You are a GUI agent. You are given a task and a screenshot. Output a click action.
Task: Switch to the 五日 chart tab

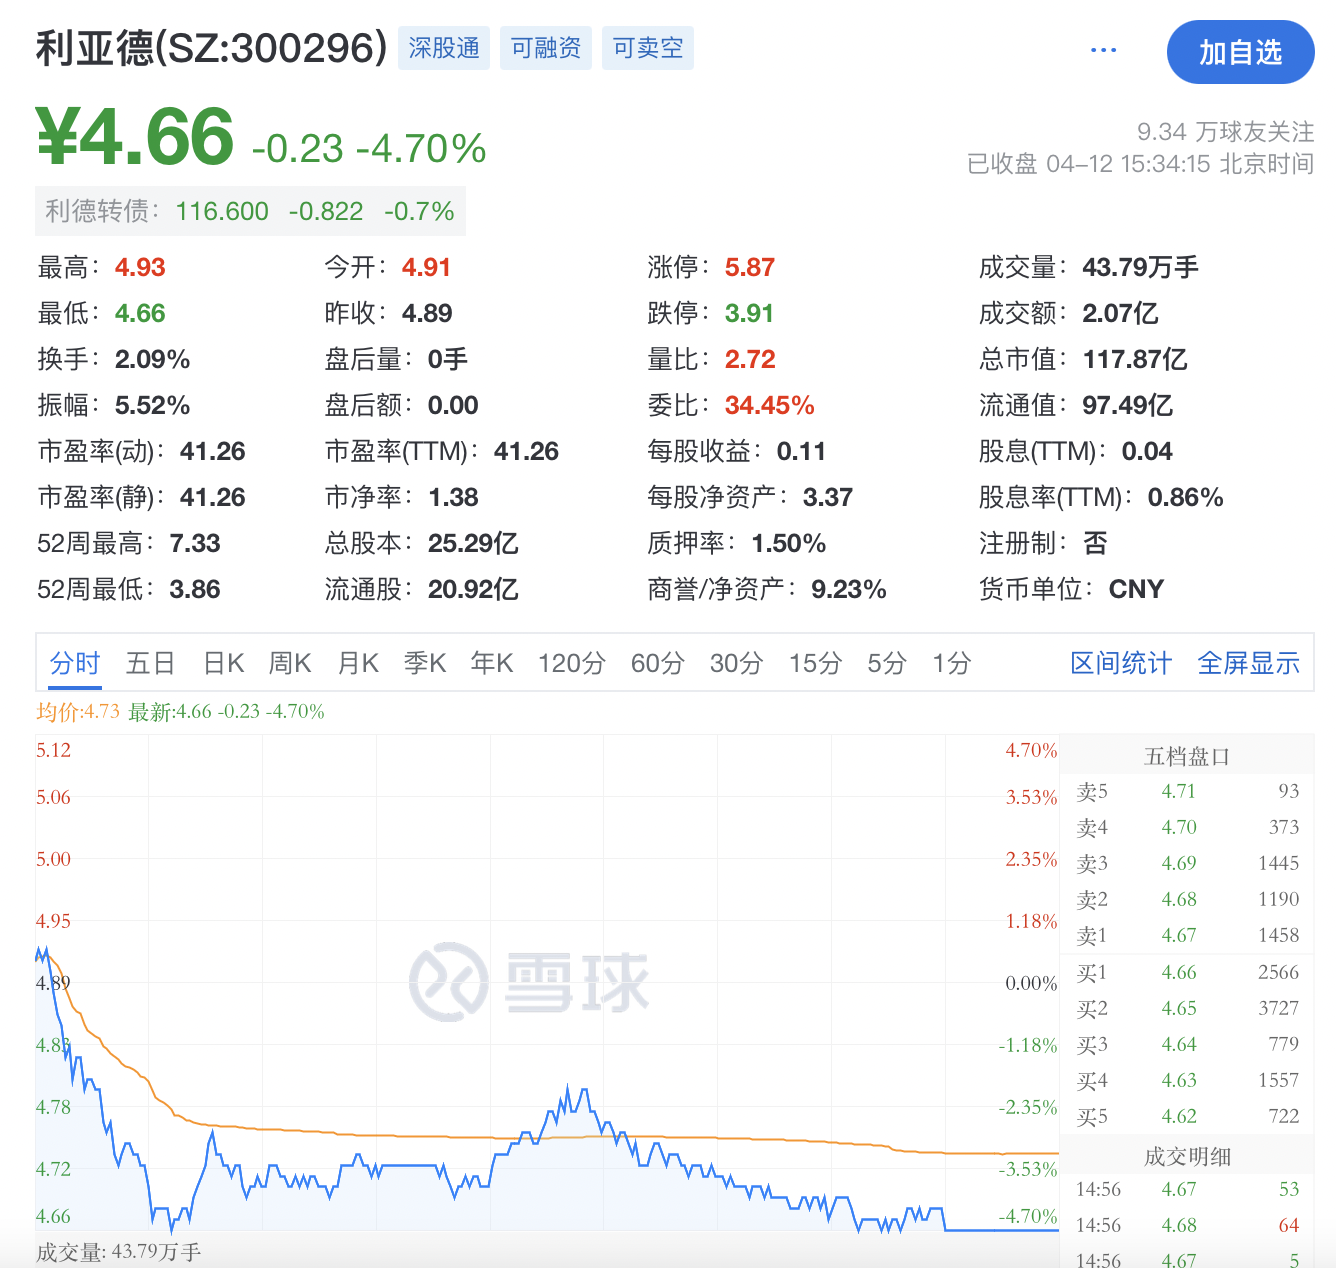click(x=151, y=663)
